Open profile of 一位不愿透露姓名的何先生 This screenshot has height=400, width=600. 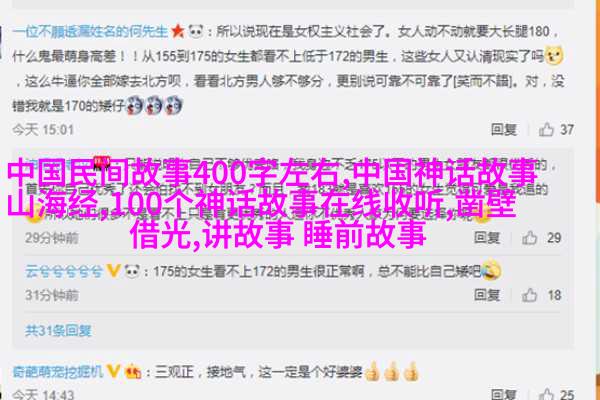pyautogui.click(x=90, y=31)
